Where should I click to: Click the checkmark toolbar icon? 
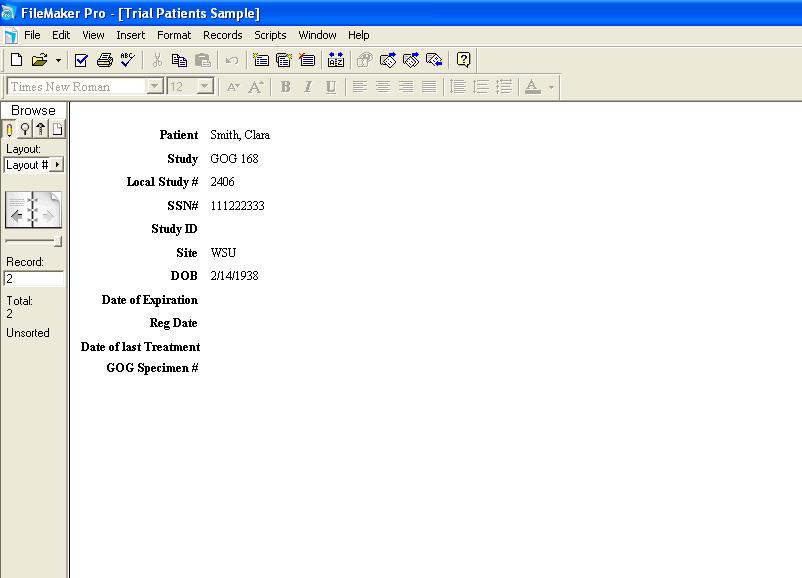pyautogui.click(x=81, y=60)
